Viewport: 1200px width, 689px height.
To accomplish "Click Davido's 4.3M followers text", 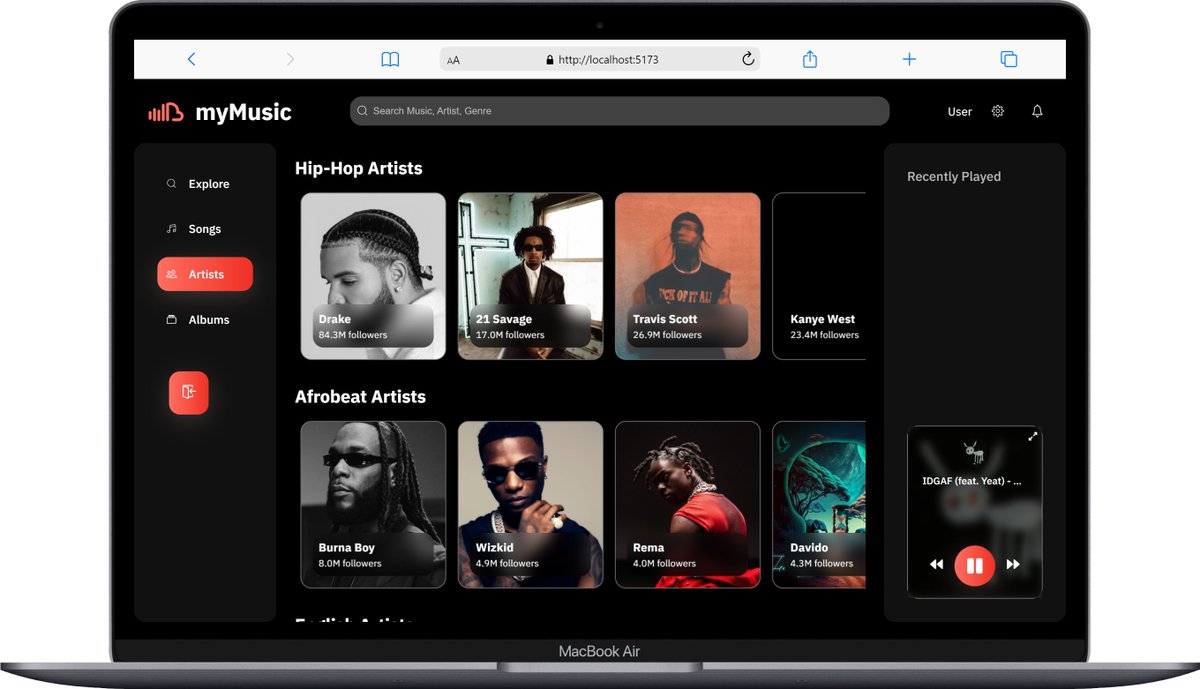I will pos(821,563).
